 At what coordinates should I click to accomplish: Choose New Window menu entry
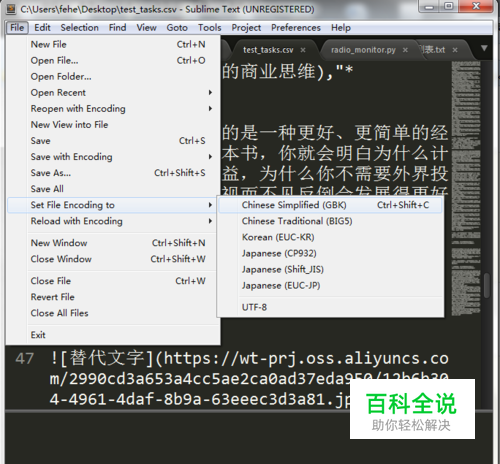pyautogui.click(x=113, y=243)
